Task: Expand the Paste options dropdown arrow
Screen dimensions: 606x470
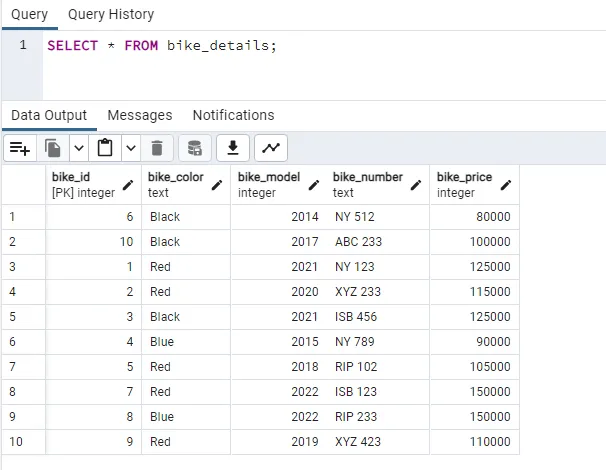Action: [x=131, y=148]
